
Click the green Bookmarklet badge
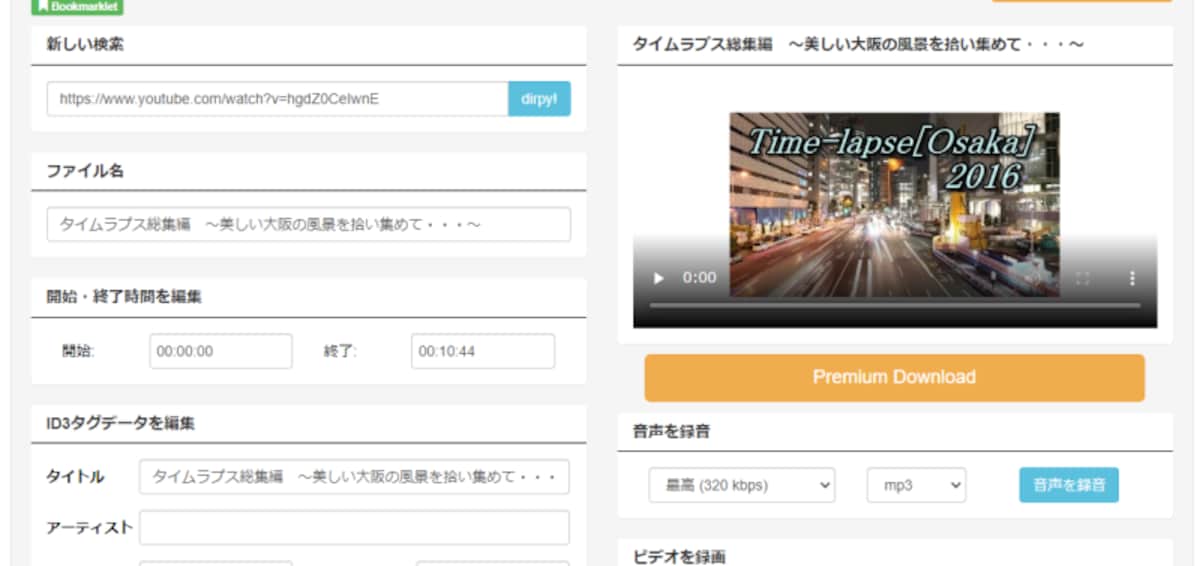pos(77,6)
